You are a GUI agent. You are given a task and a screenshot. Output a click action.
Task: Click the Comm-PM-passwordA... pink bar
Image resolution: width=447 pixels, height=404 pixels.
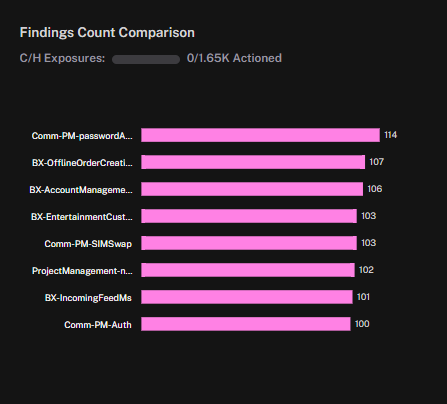click(260, 135)
